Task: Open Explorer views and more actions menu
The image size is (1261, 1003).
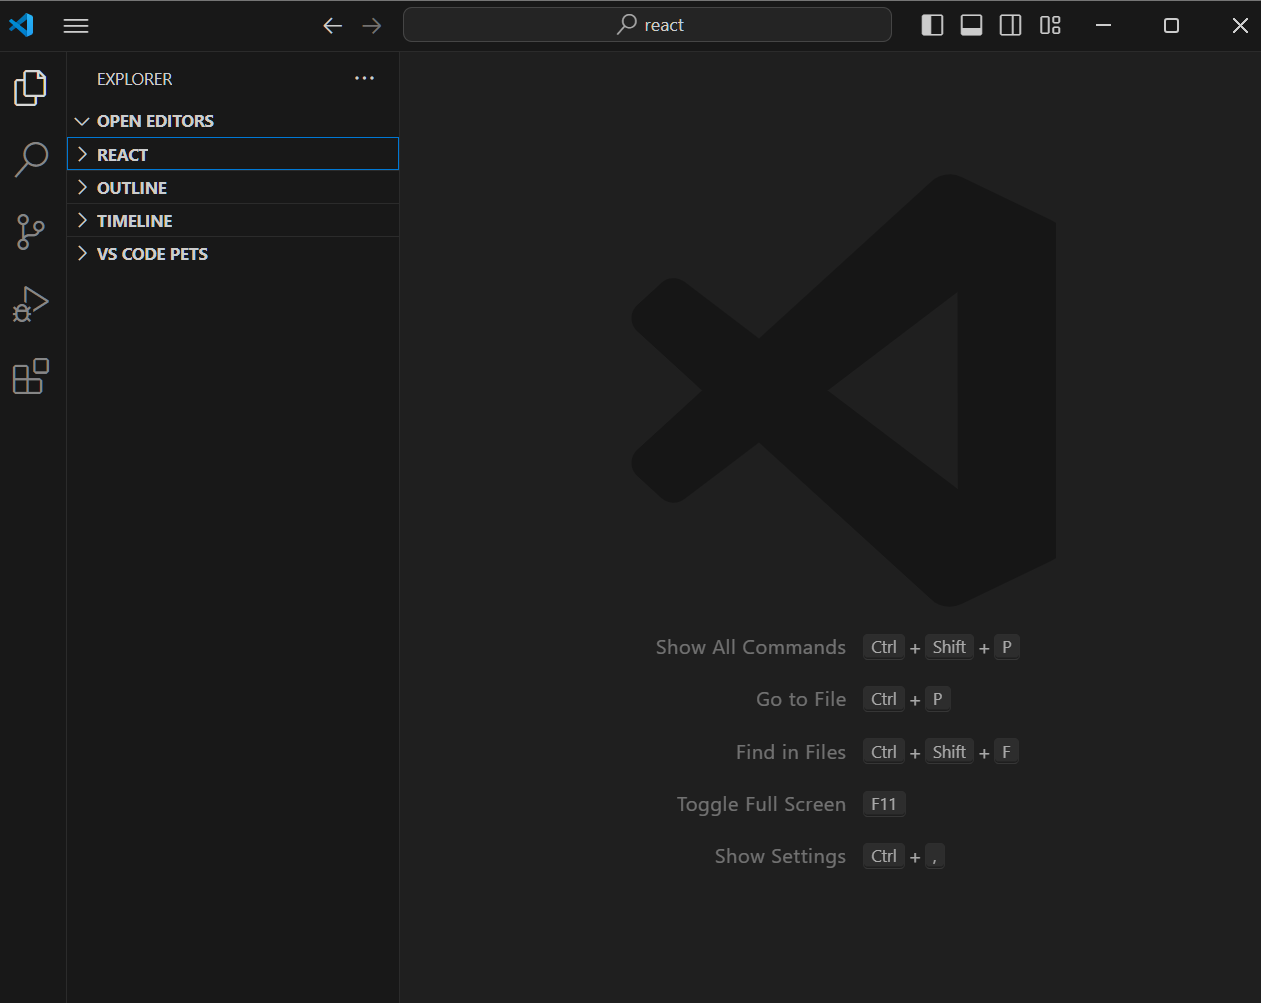Action: tap(364, 78)
